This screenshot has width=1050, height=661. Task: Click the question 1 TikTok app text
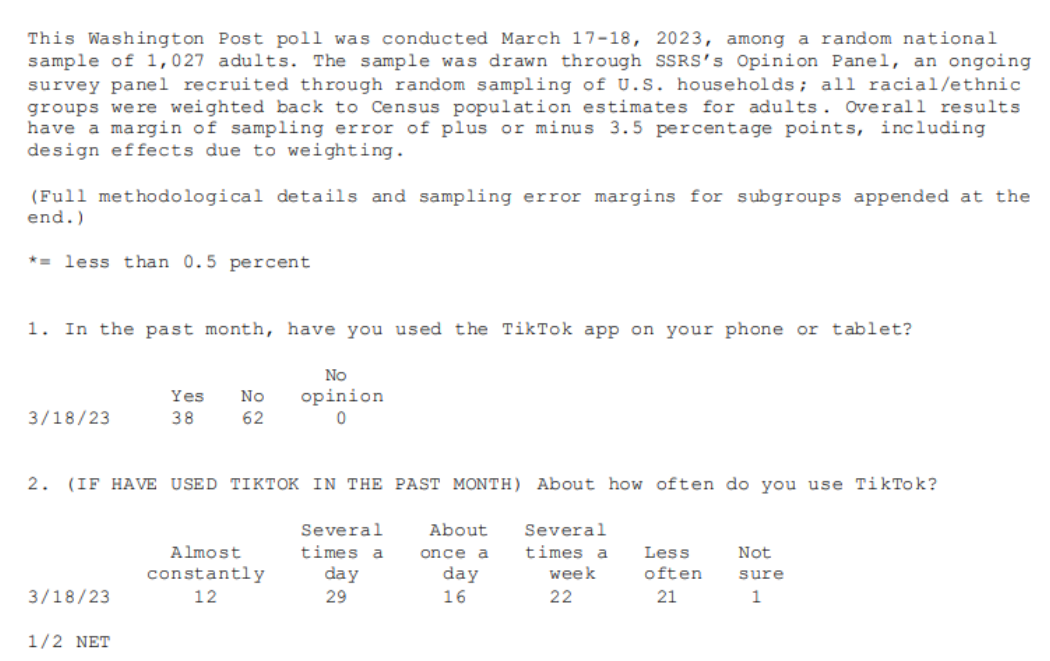pyautogui.click(x=470, y=329)
